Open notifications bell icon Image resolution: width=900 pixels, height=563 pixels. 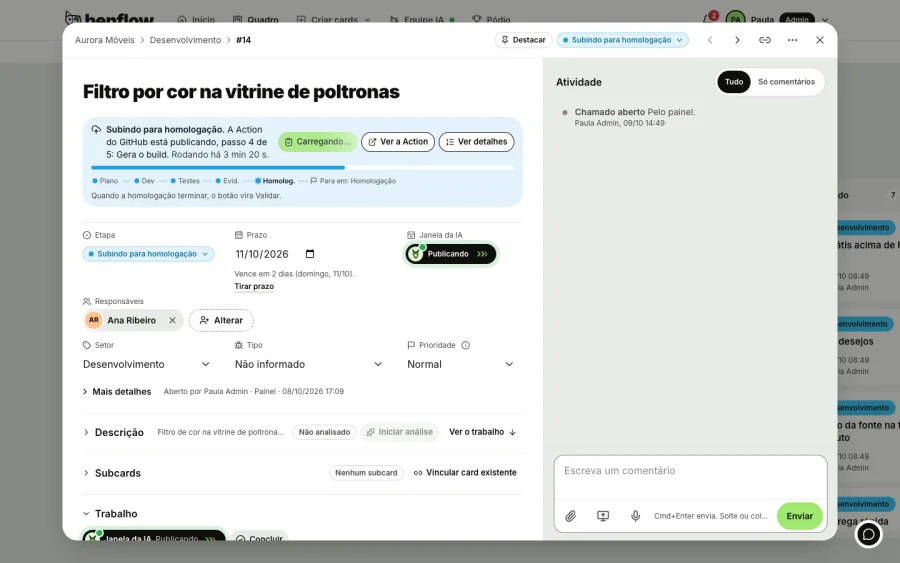[x=709, y=19]
